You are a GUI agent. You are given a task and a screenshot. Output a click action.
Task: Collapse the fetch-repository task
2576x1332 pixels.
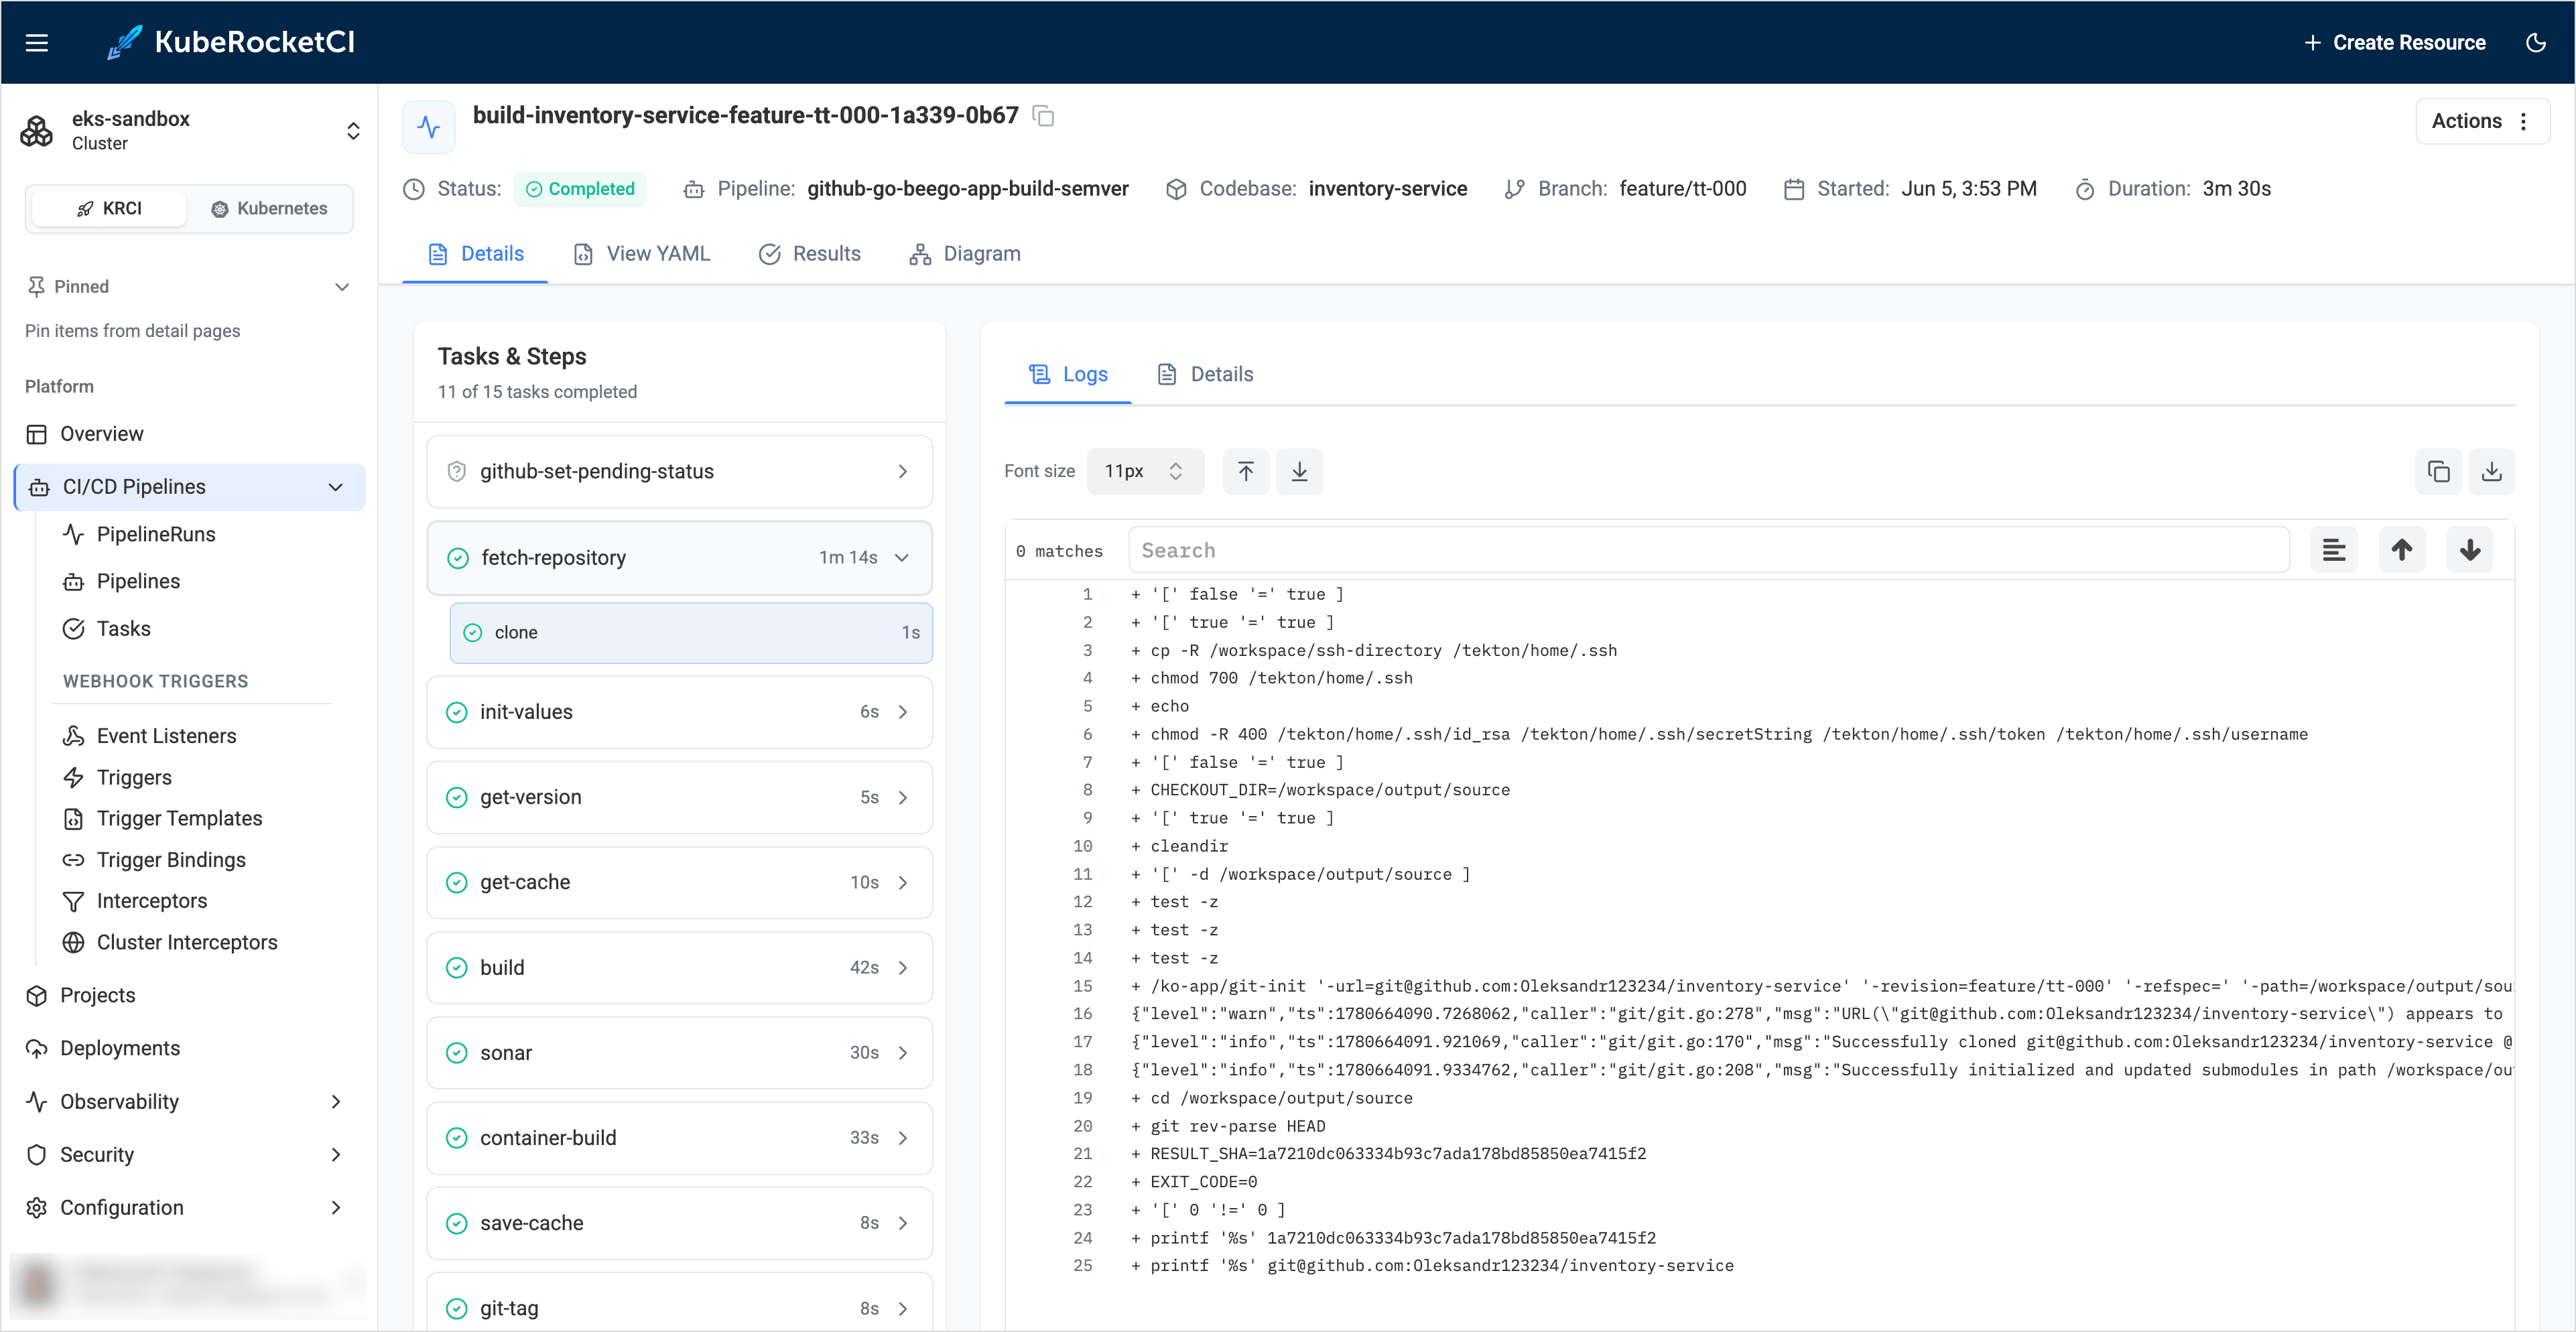[679, 558]
